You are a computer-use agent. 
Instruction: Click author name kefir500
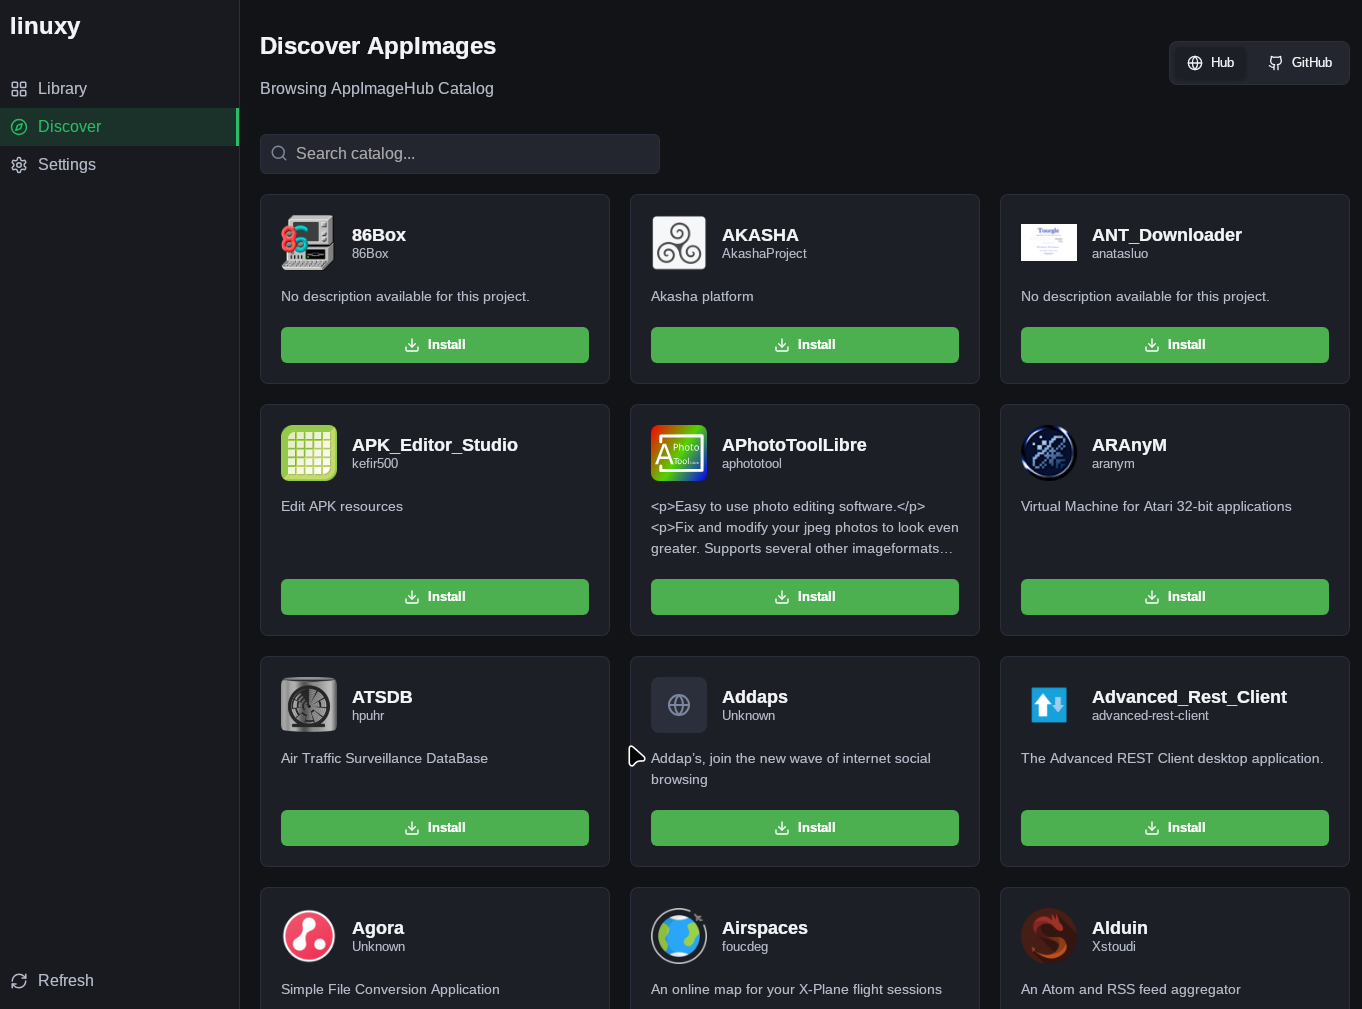pos(375,464)
